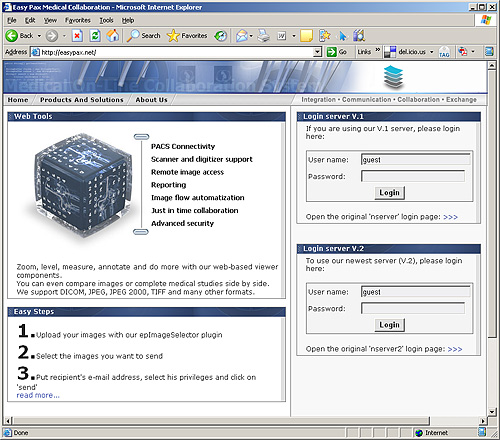Click the V.2 User name field

click(416, 292)
